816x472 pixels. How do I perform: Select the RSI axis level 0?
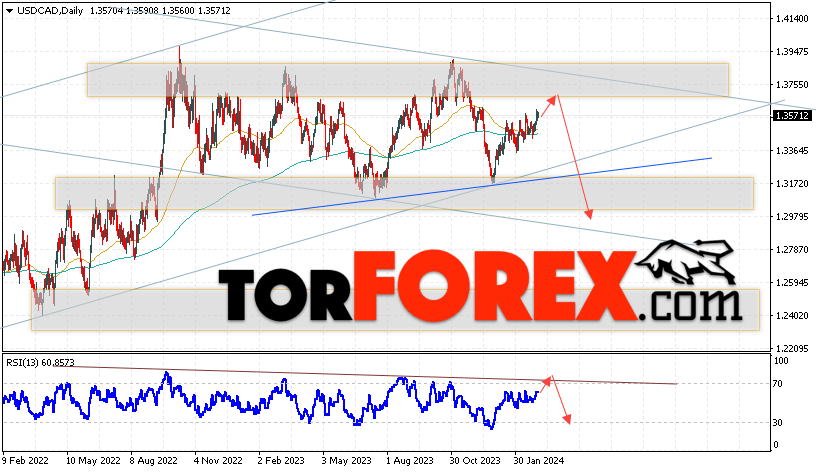[x=776, y=445]
